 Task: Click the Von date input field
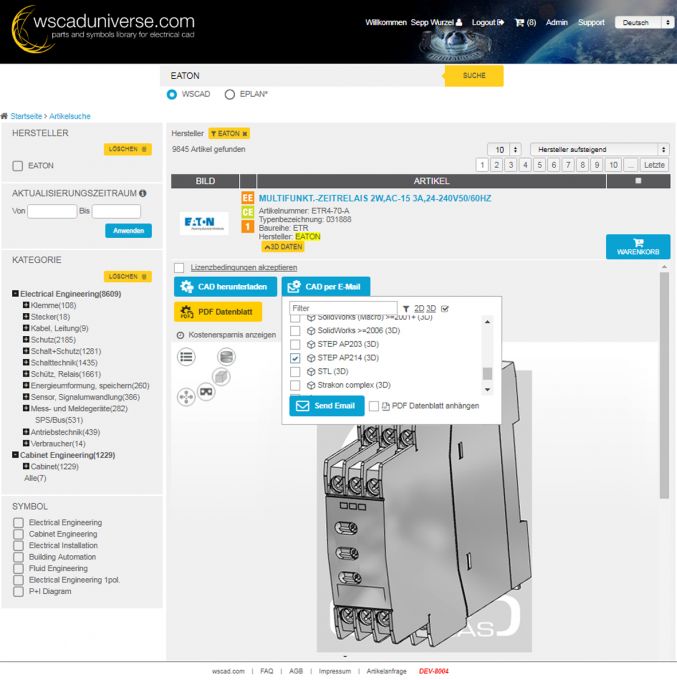click(52, 211)
